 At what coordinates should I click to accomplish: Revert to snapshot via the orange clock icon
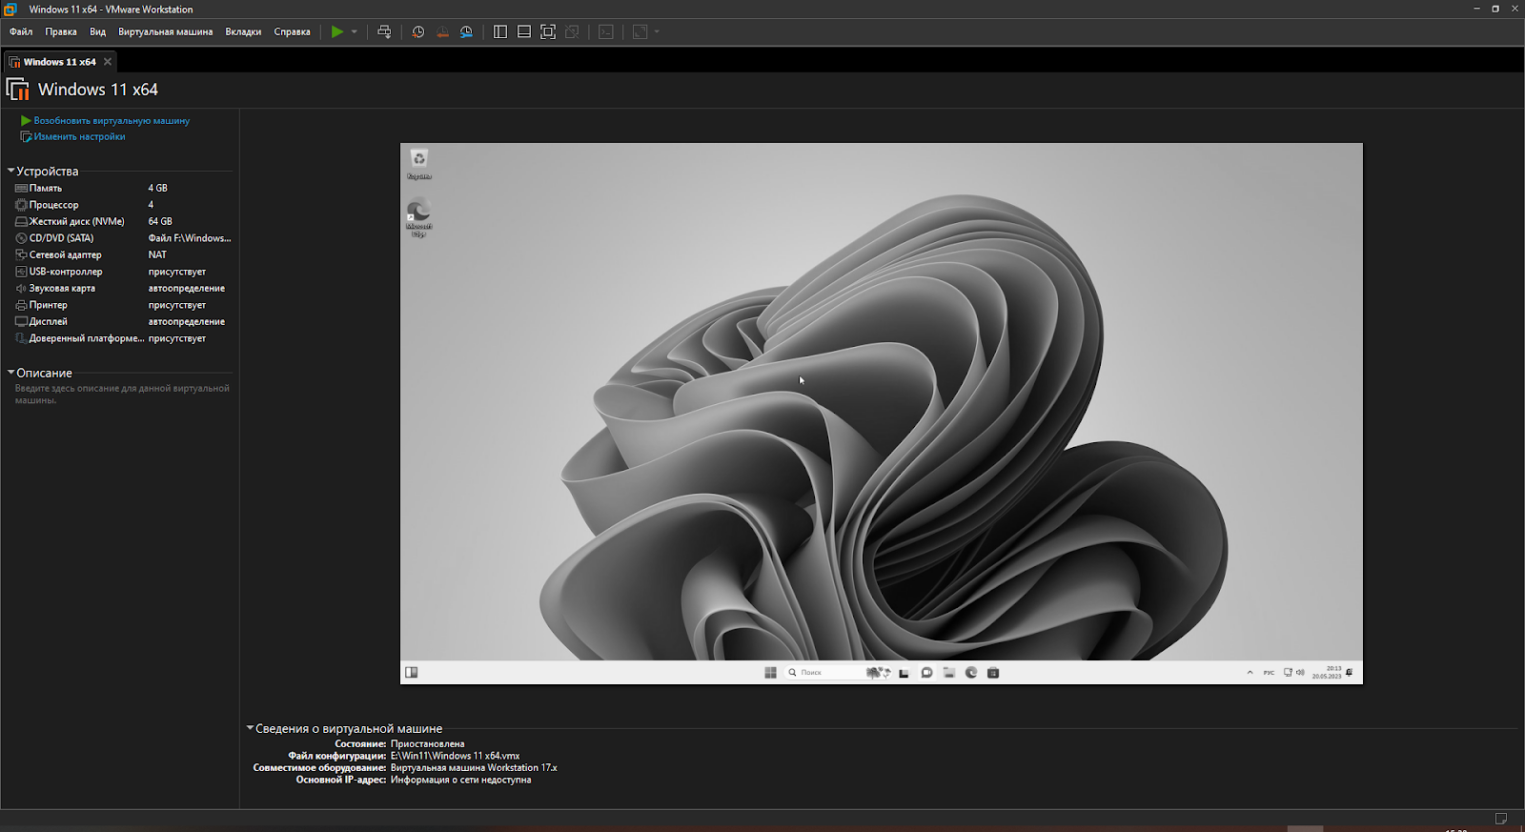click(x=442, y=32)
